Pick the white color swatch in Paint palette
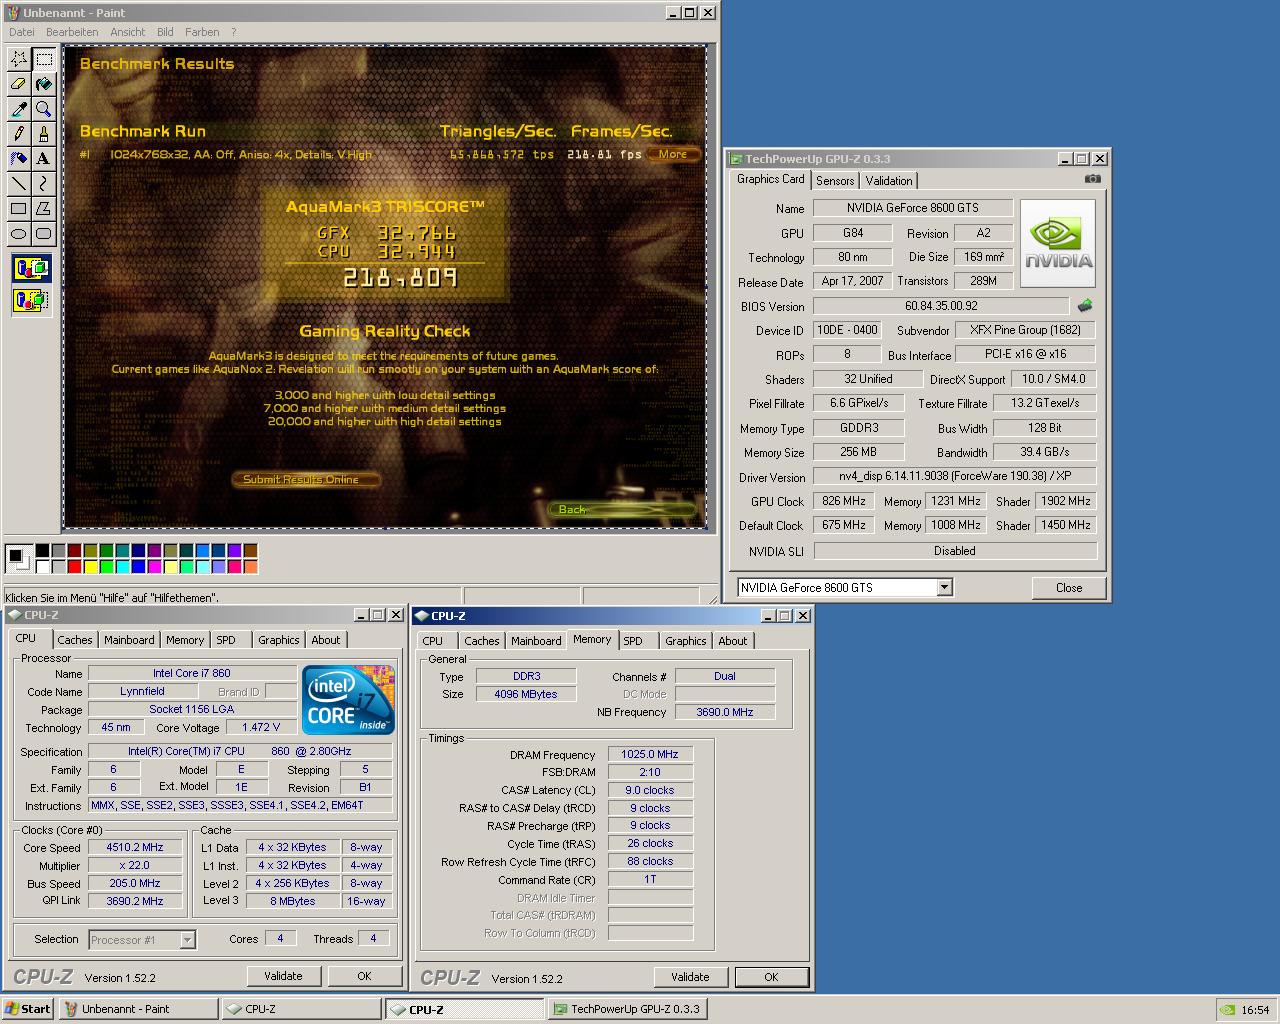Screen dimensions: 1280x1024 43,567
